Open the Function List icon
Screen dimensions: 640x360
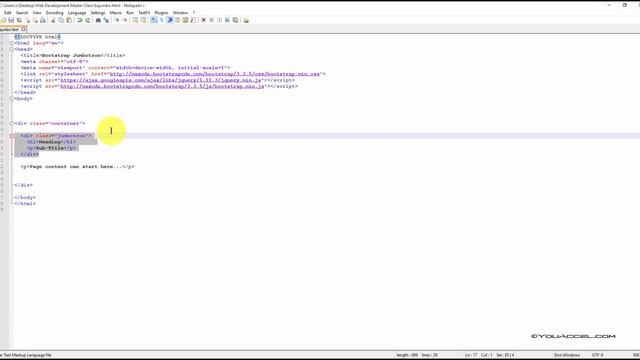click(x=193, y=20)
